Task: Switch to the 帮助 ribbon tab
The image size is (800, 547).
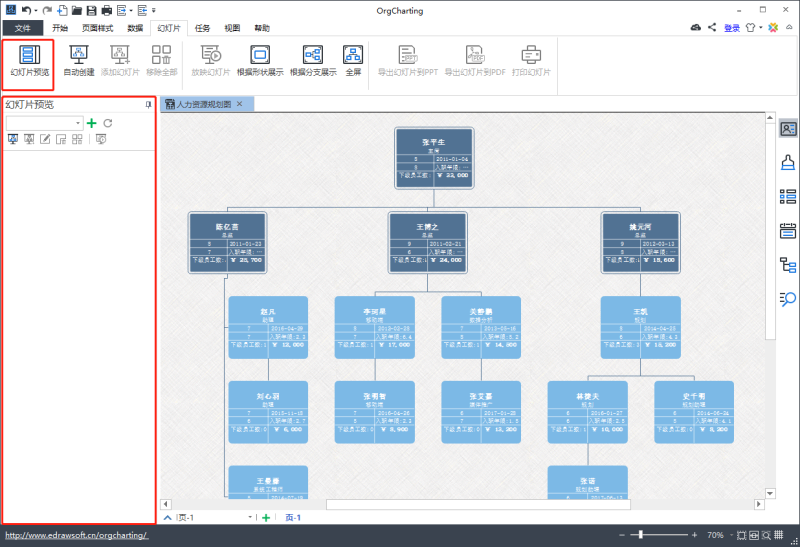Action: [x=262, y=28]
